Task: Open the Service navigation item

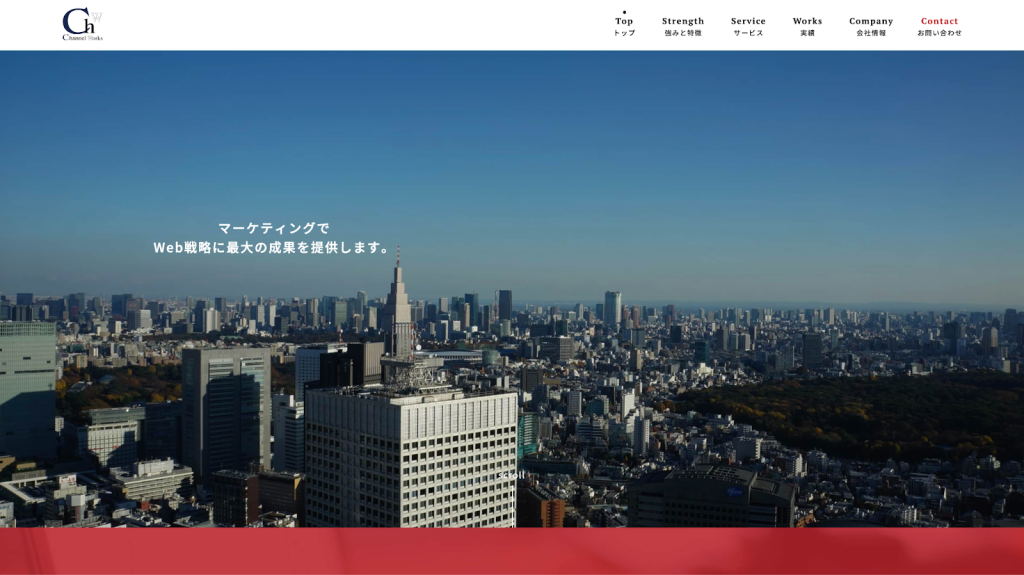Action: point(748,21)
